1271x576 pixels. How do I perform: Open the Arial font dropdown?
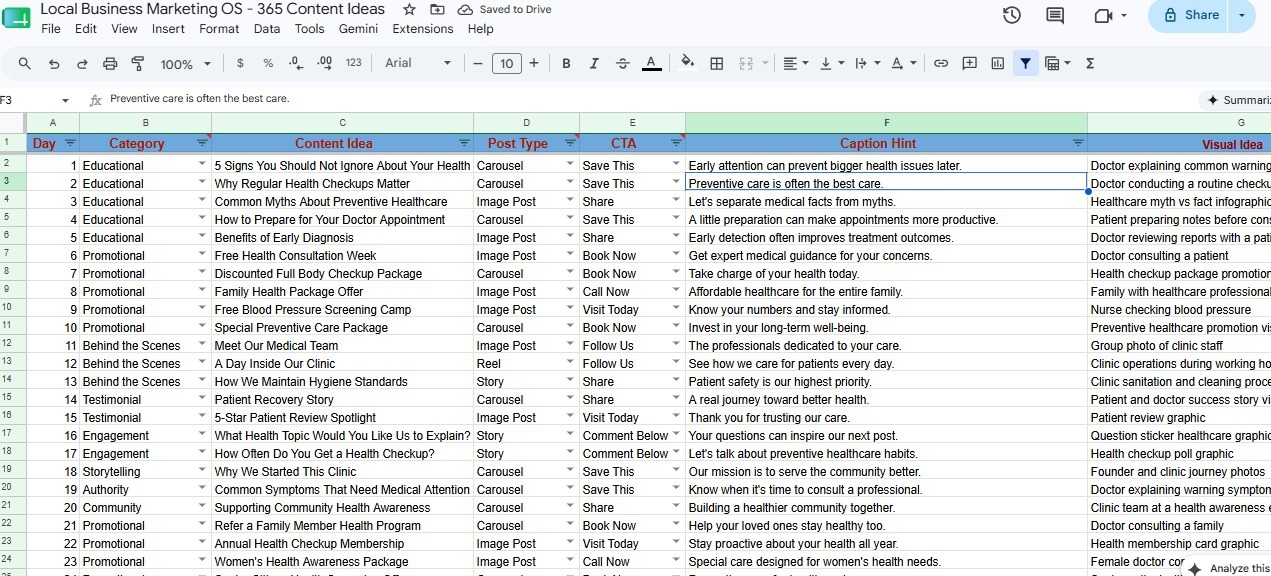pyautogui.click(x=419, y=63)
